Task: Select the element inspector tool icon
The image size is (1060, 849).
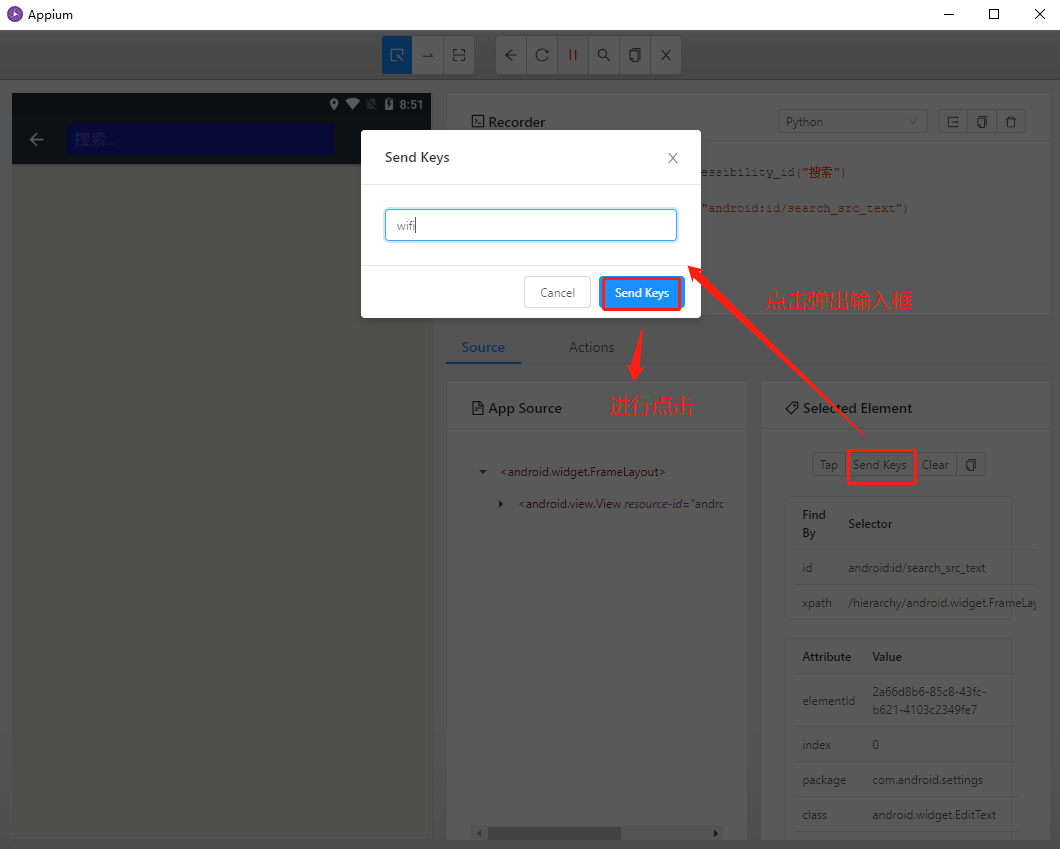Action: pyautogui.click(x=397, y=55)
